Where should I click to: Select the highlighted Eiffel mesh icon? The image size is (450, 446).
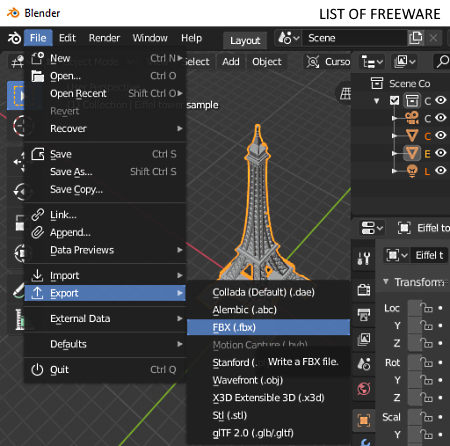click(412, 153)
